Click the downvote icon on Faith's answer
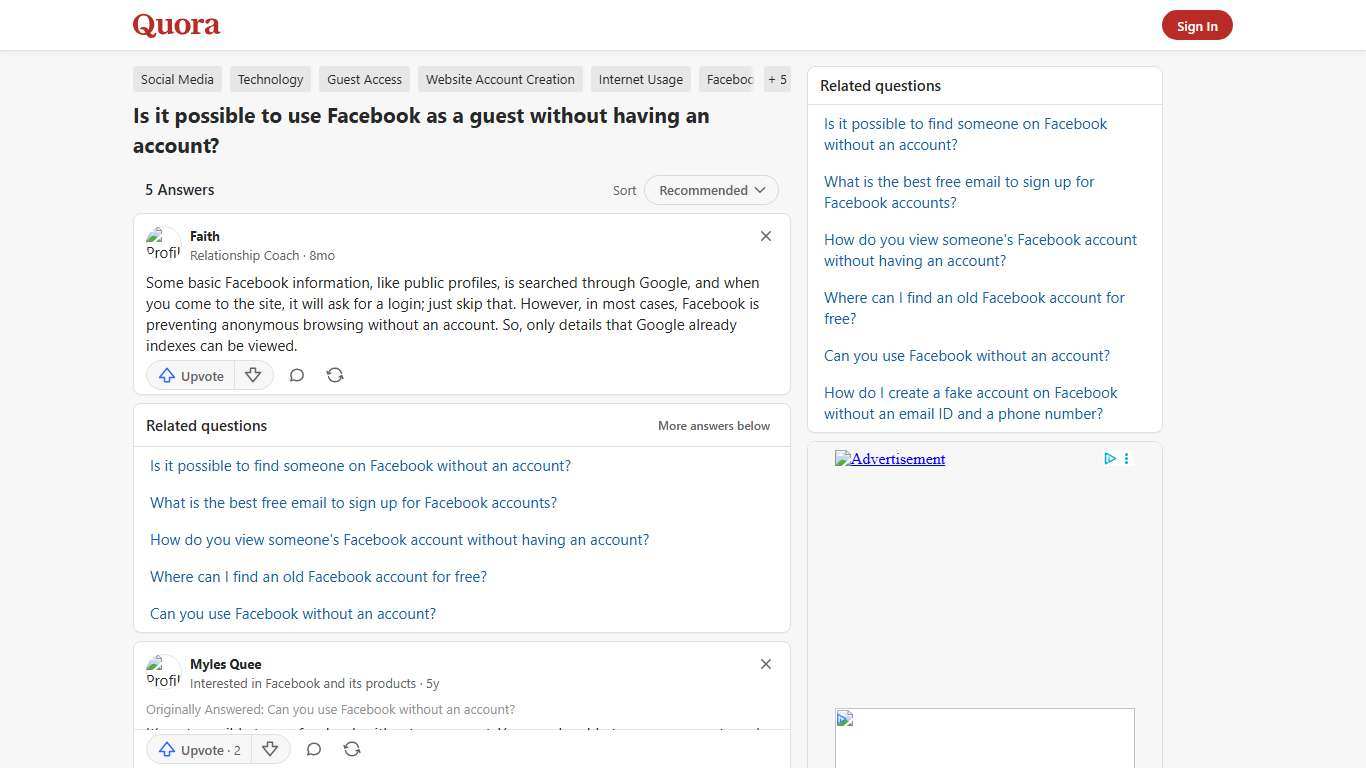The height and width of the screenshot is (768, 1366). pos(253,375)
